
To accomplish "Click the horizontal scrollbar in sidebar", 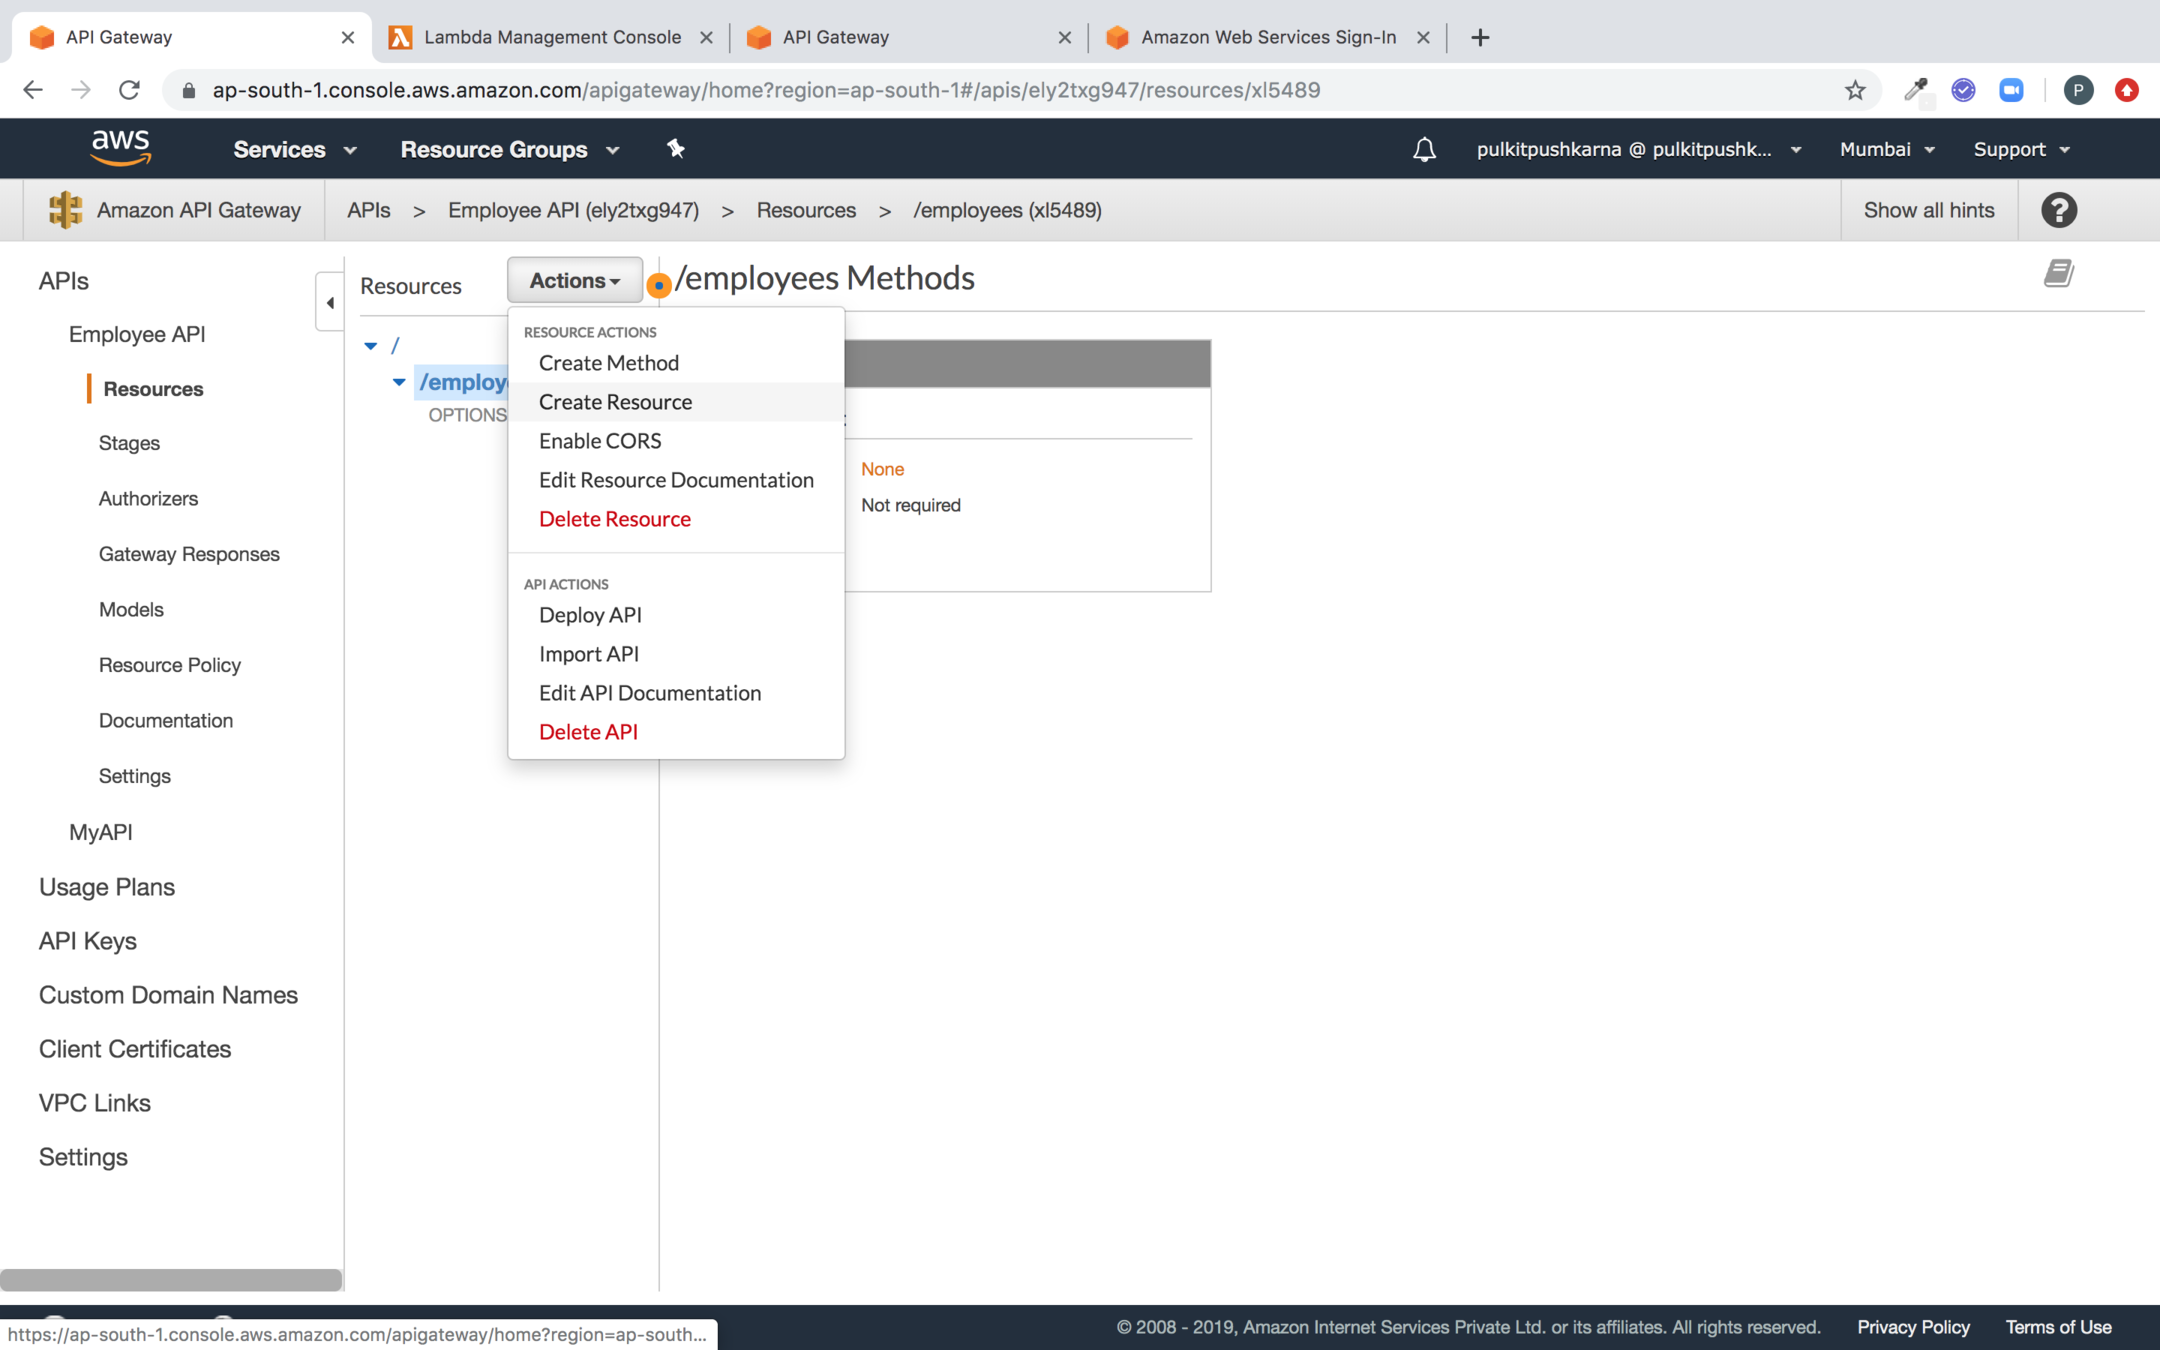I will click(x=171, y=1280).
